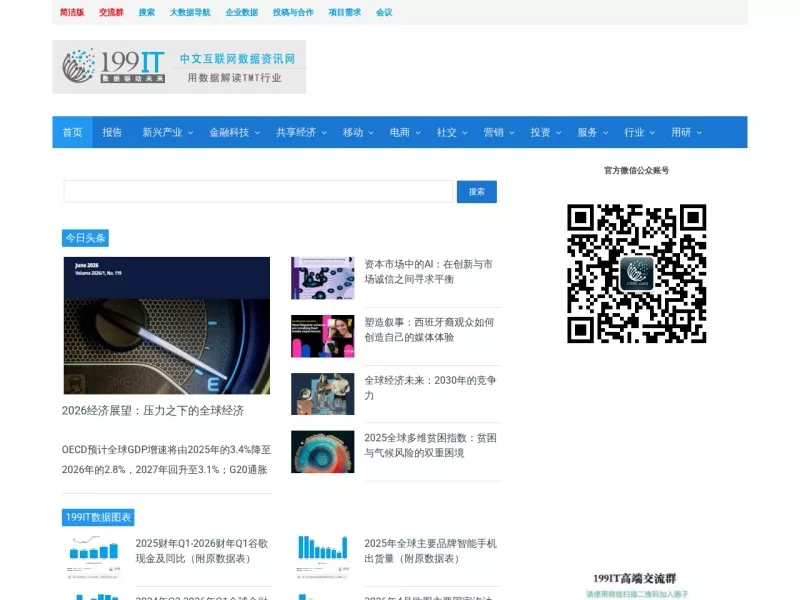Select 首页 in the blue navigation bar
Screen dimensions: 800x600
point(72,132)
